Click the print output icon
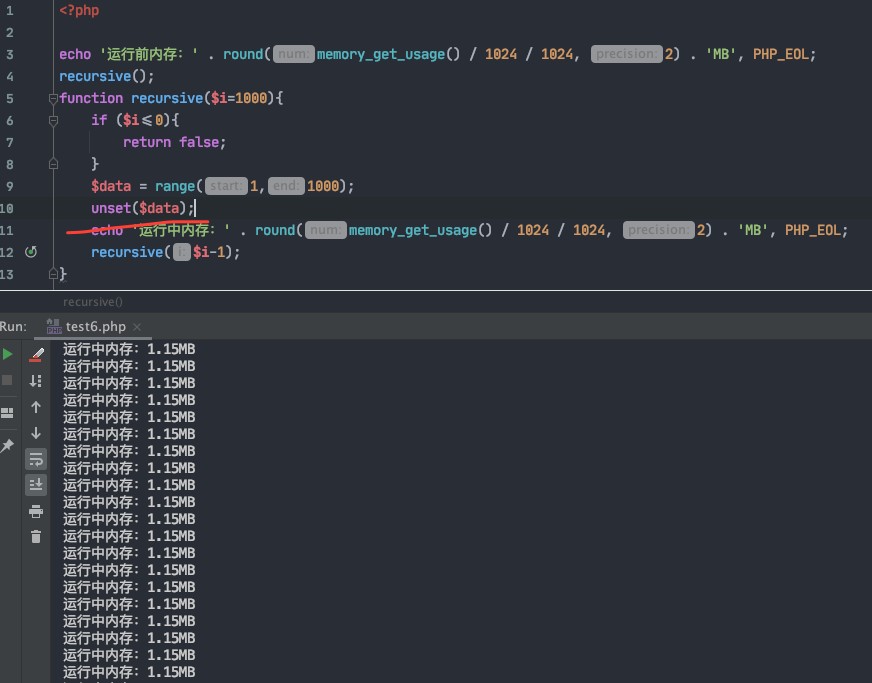The height and width of the screenshot is (683, 872). coord(36,512)
